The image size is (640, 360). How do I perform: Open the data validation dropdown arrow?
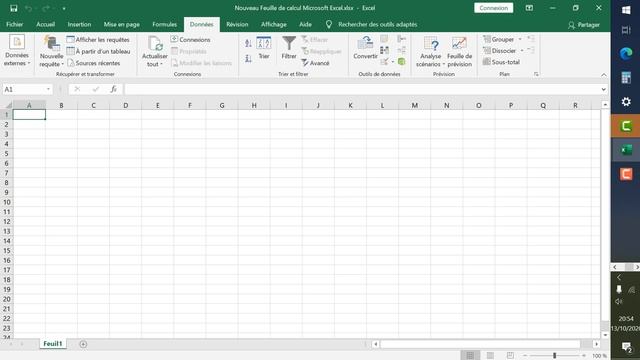[x=393, y=62]
